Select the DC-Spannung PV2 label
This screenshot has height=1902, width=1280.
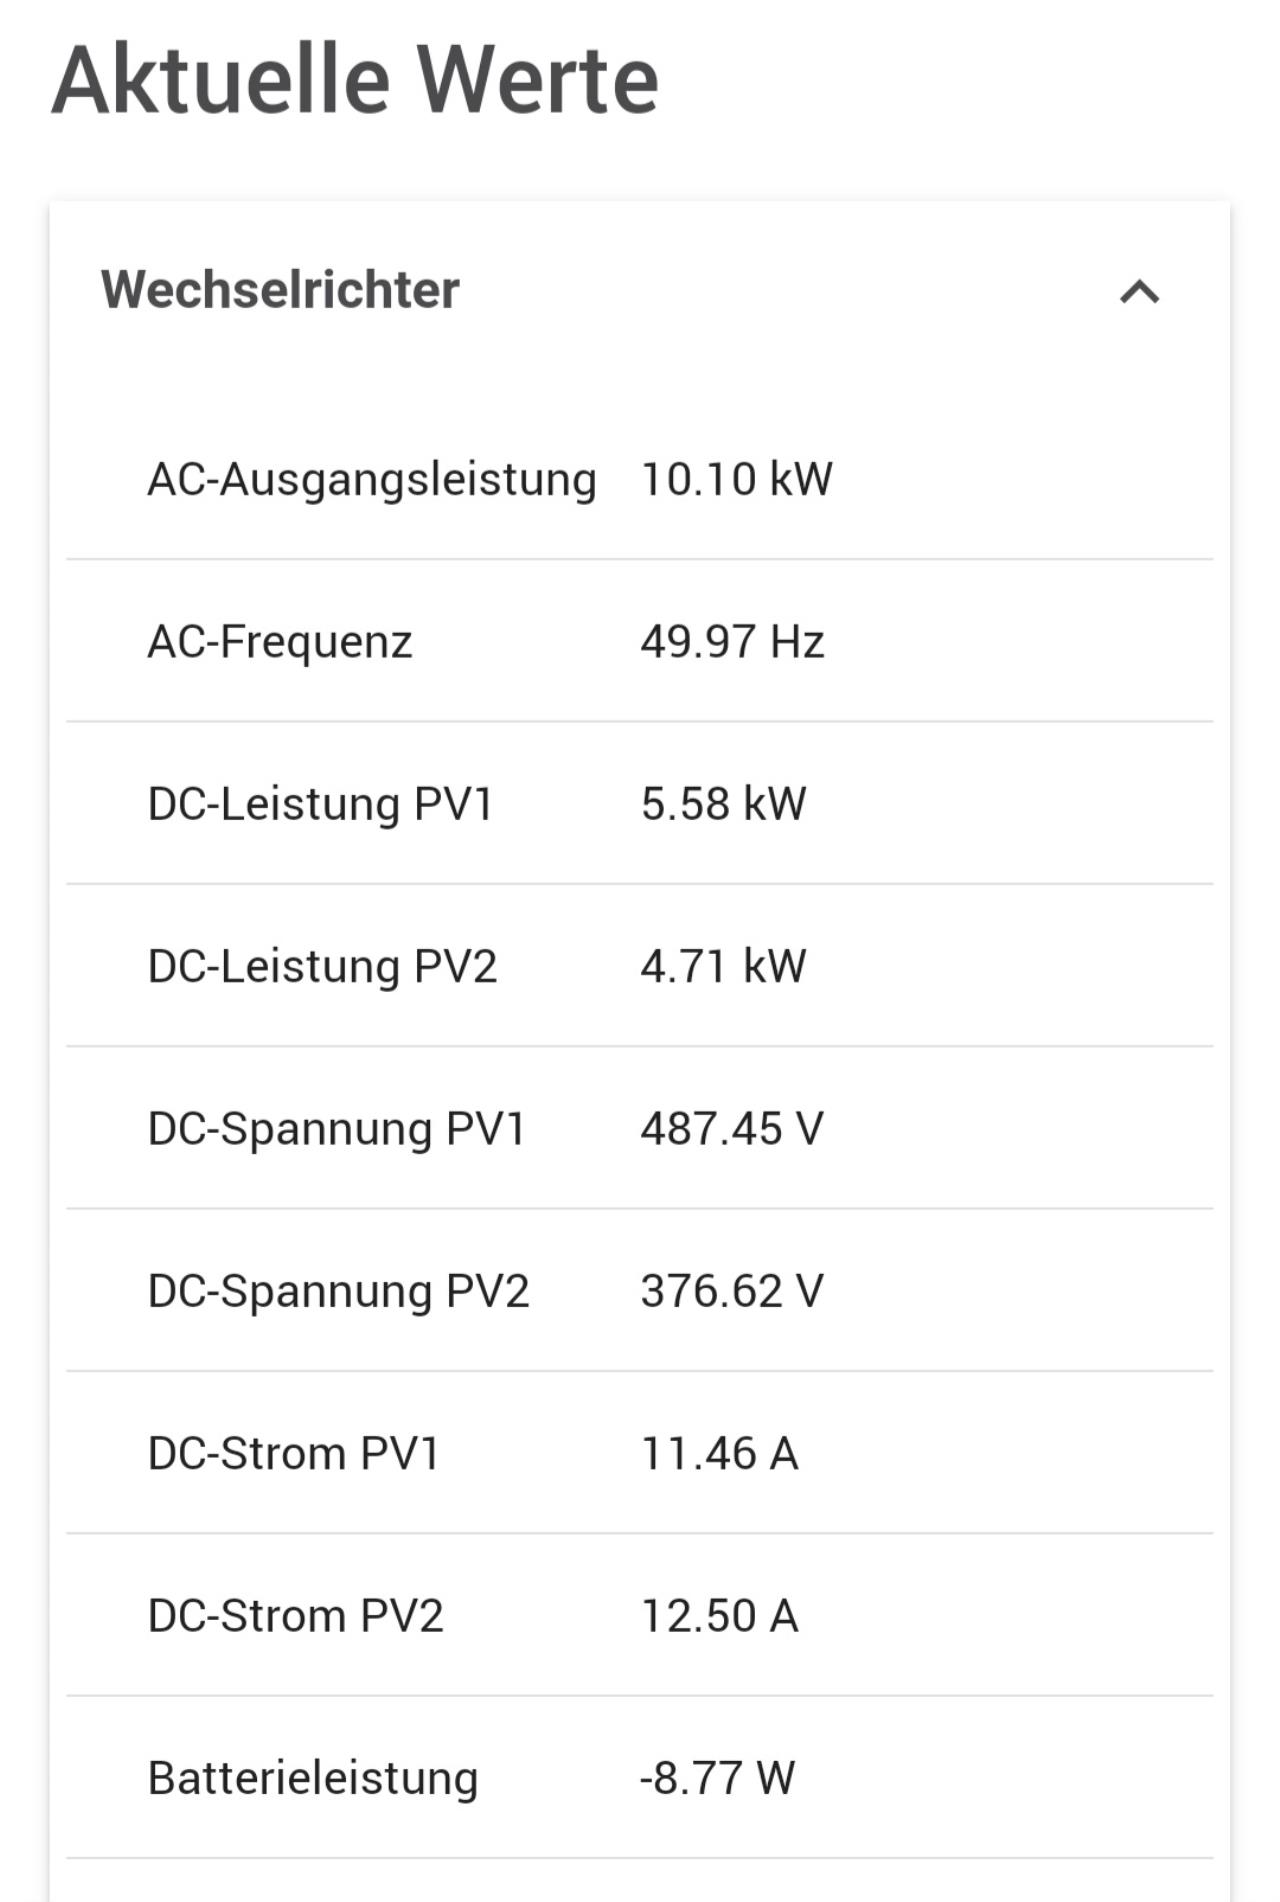tap(338, 1291)
